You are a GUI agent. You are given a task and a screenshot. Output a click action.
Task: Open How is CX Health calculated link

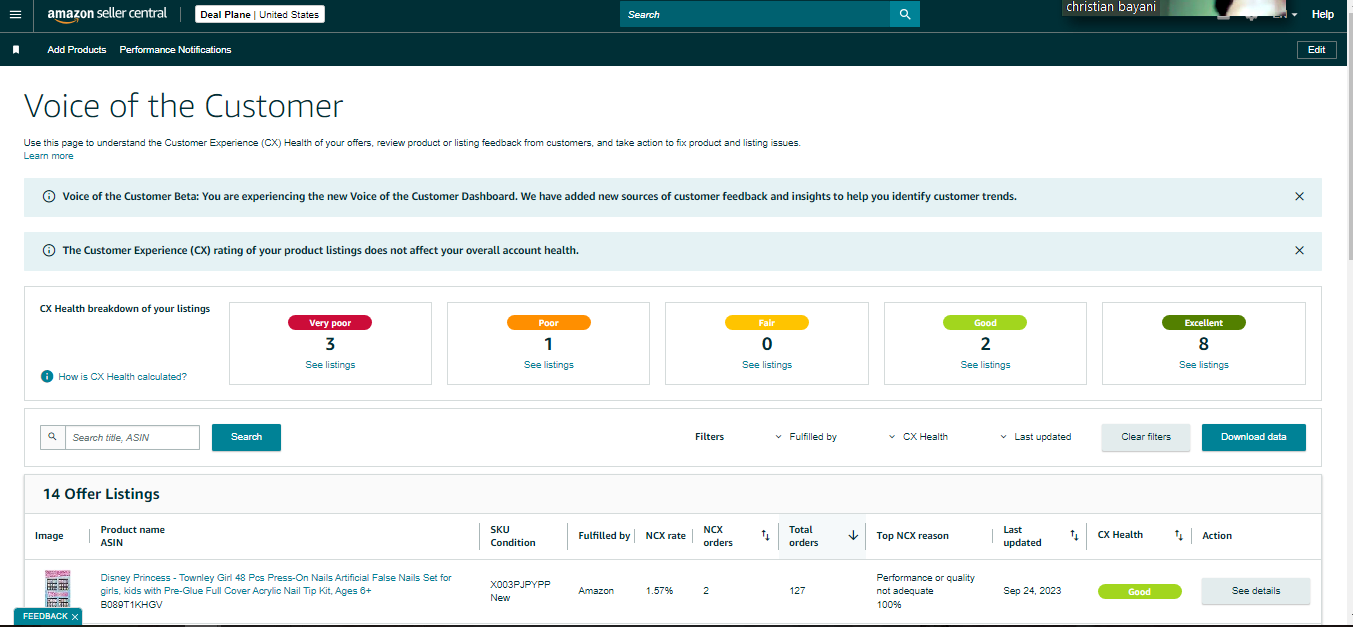tap(123, 377)
